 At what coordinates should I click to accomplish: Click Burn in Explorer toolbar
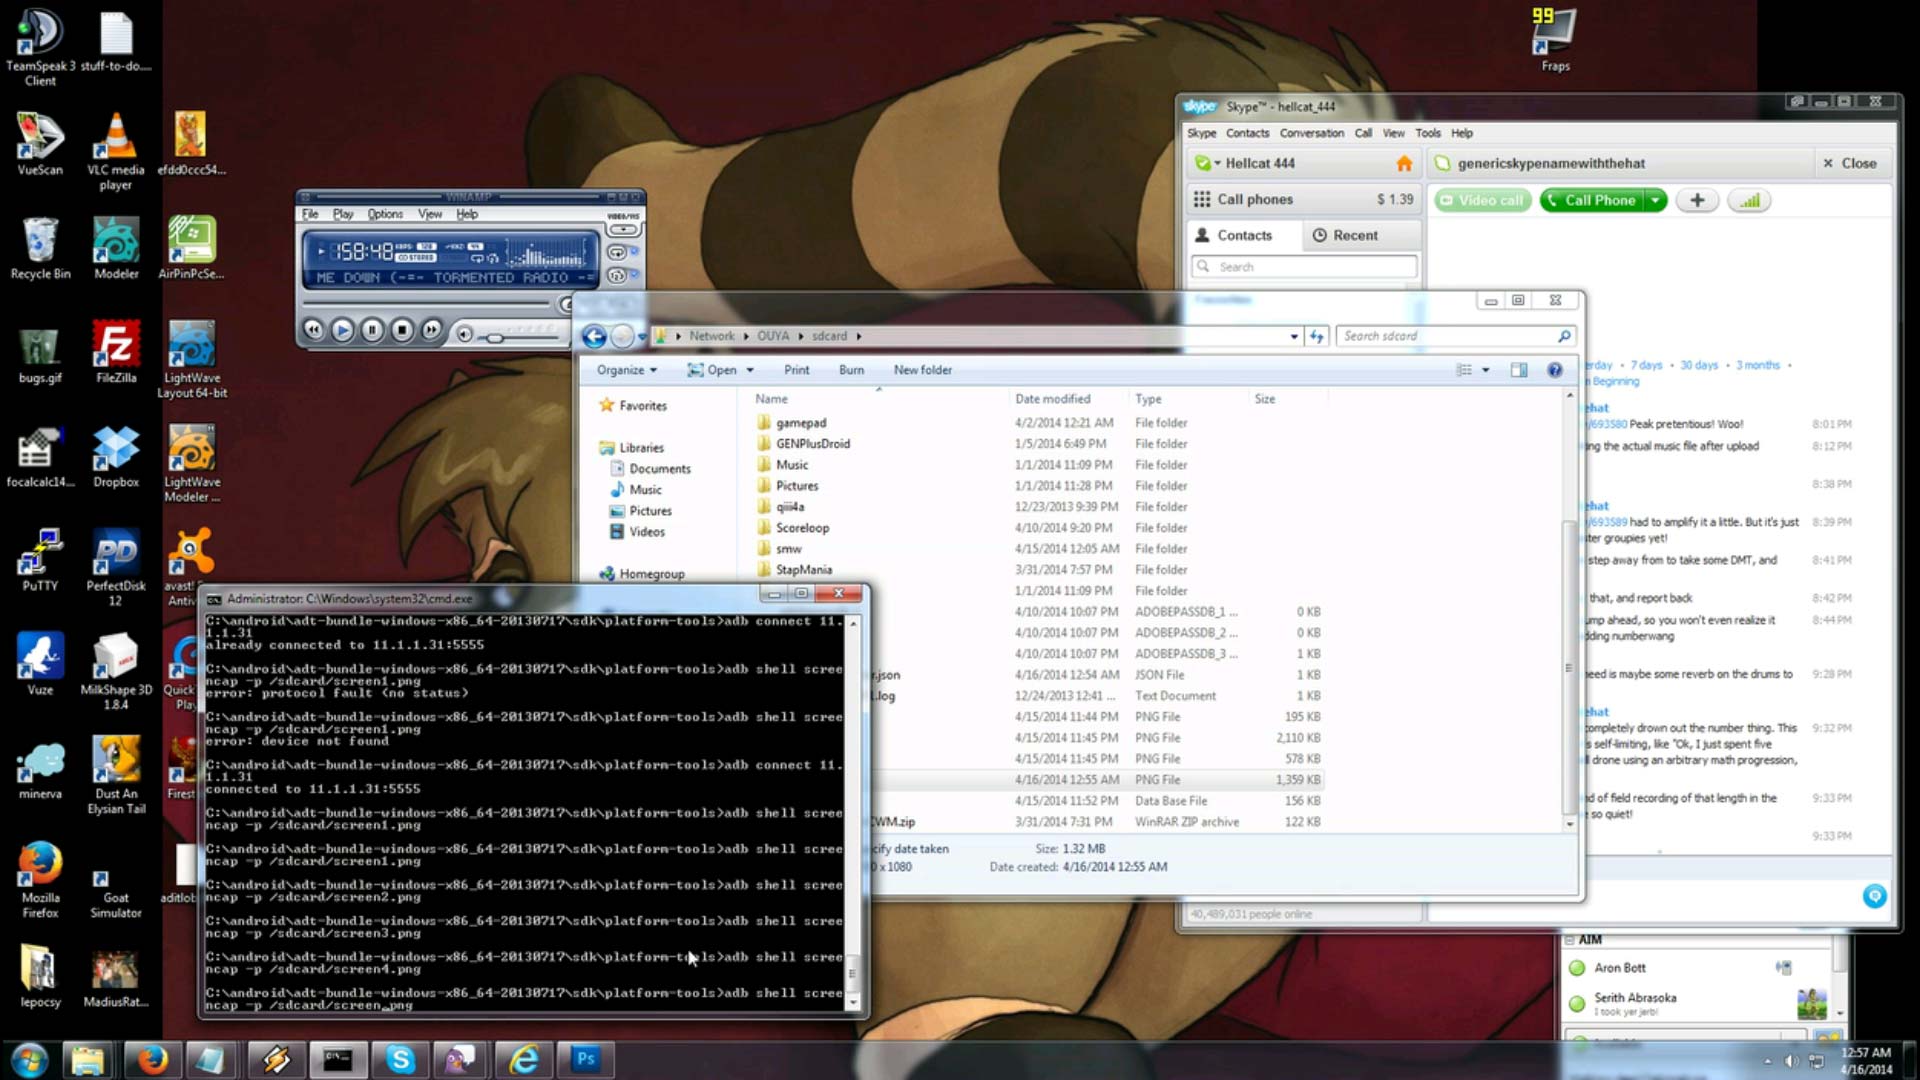851,370
